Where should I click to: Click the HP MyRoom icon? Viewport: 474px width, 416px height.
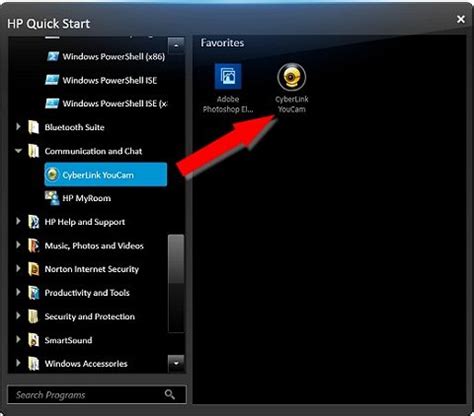(52, 198)
